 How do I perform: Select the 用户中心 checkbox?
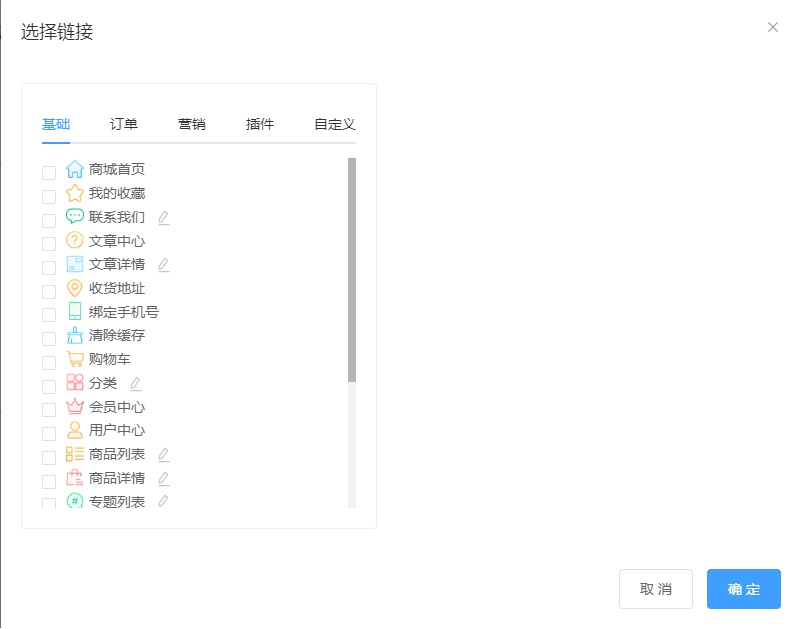49,434
